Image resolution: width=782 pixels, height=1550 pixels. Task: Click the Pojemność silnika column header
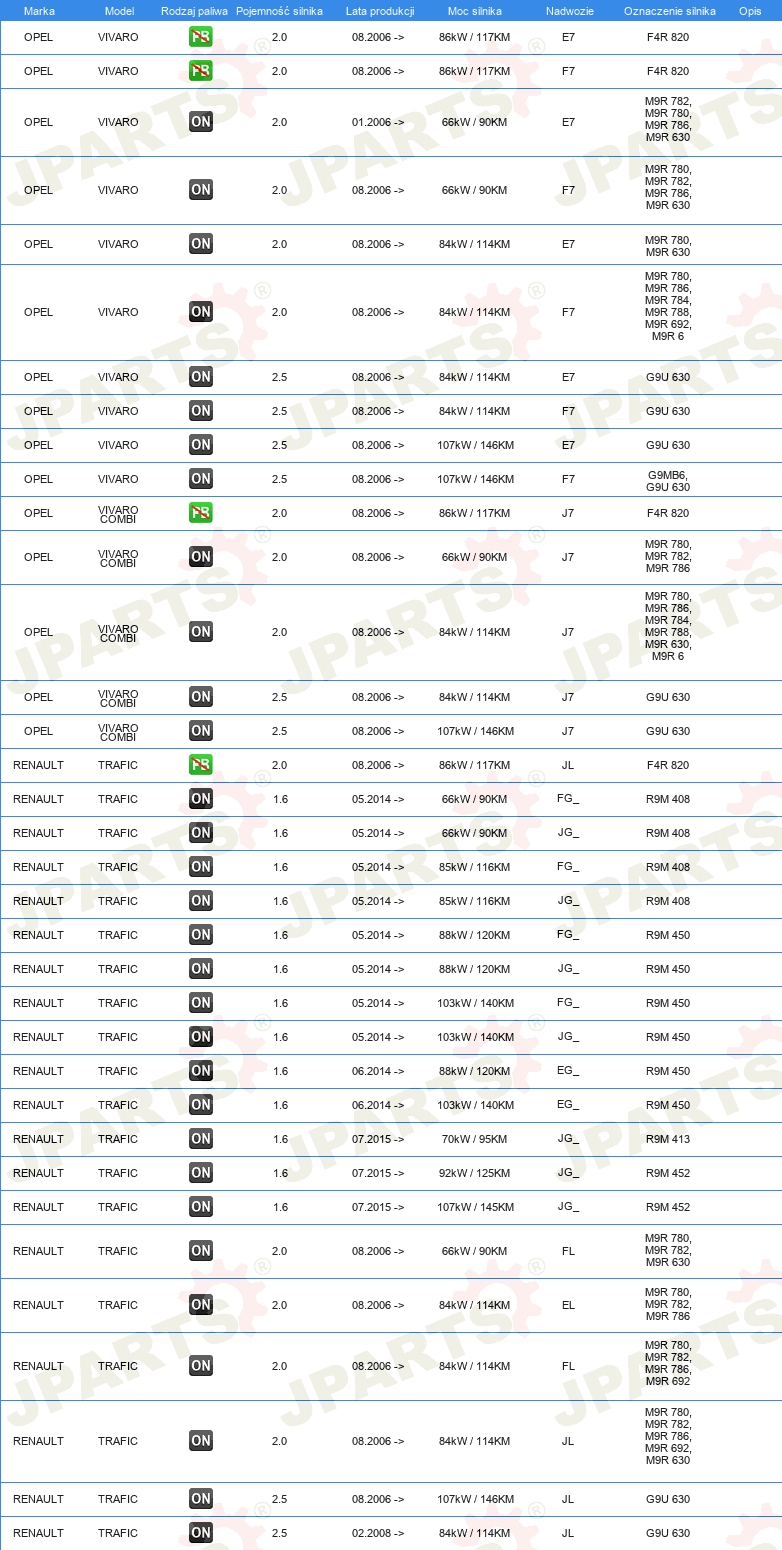tap(280, 10)
